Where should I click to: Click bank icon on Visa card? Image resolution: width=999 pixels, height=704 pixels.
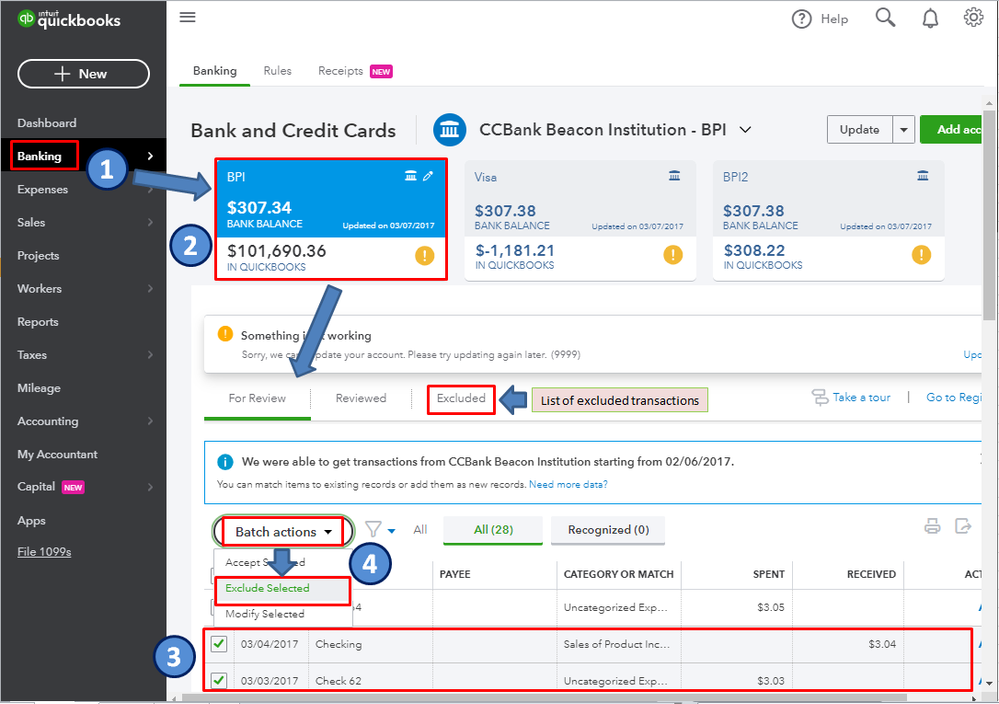674,176
